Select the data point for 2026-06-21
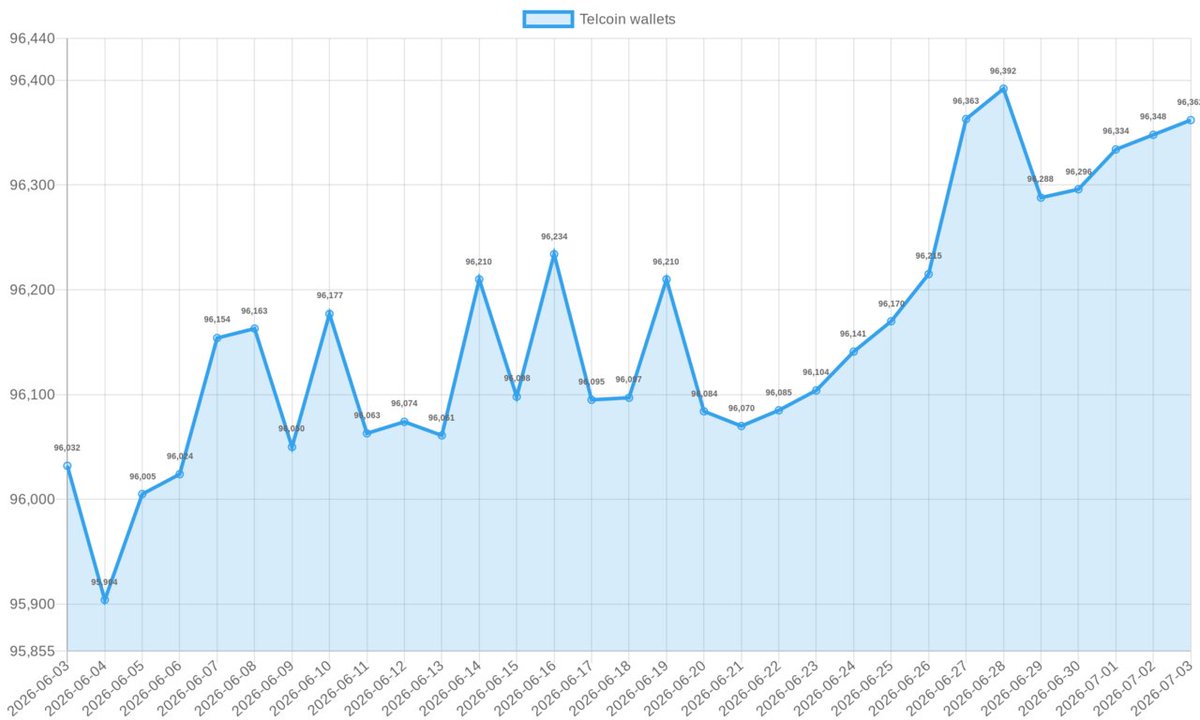 [741, 426]
